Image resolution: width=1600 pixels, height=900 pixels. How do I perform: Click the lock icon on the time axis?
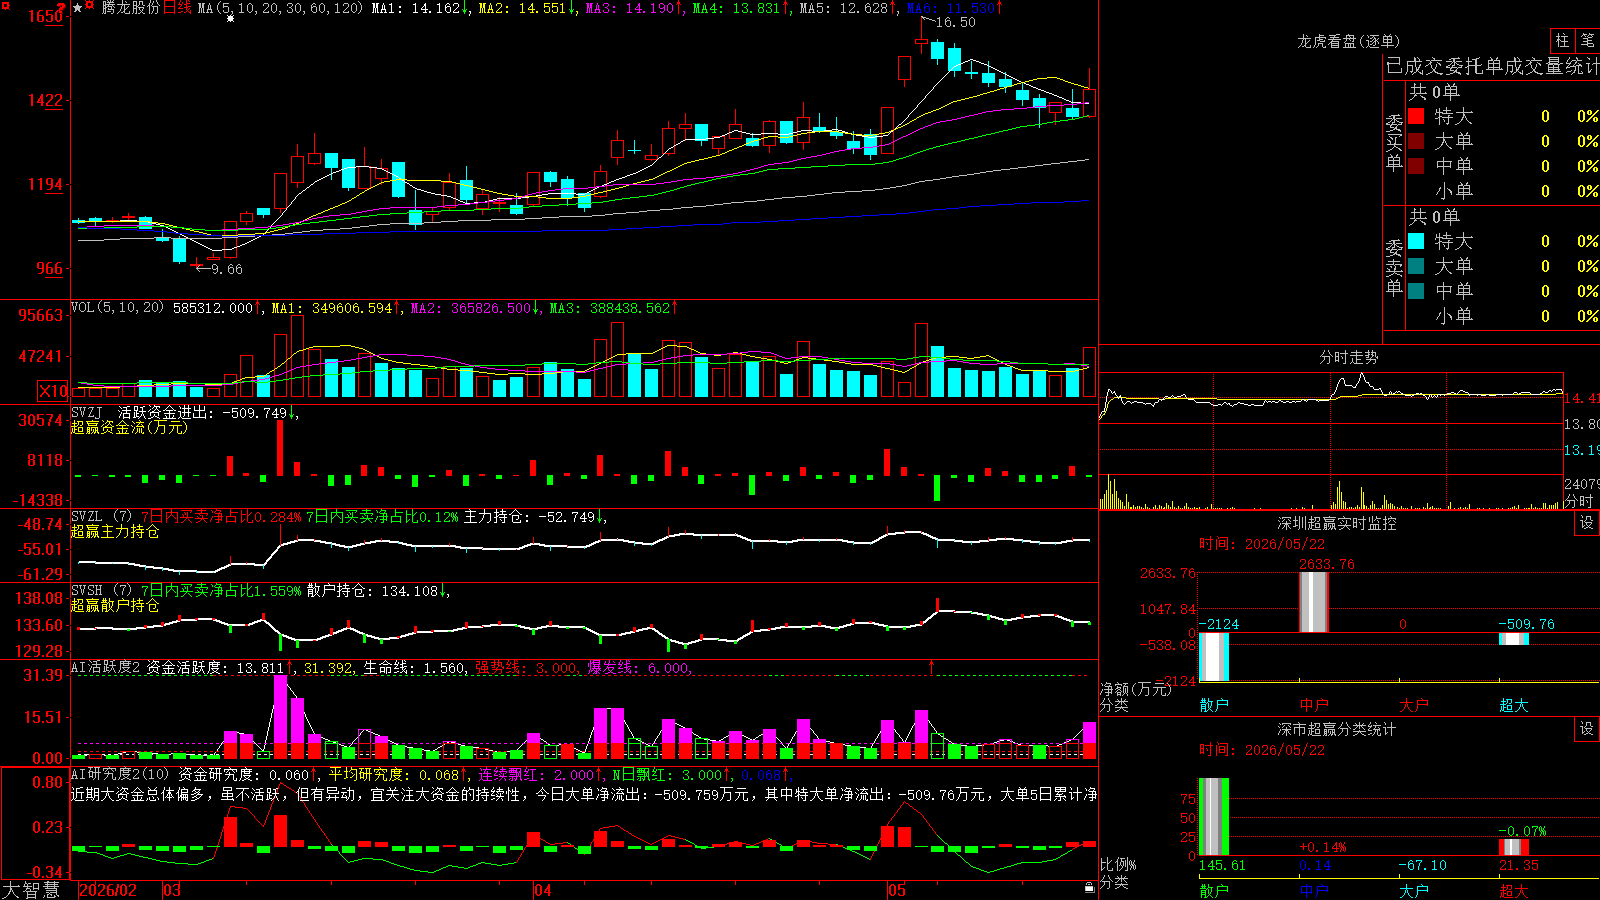click(x=1089, y=888)
